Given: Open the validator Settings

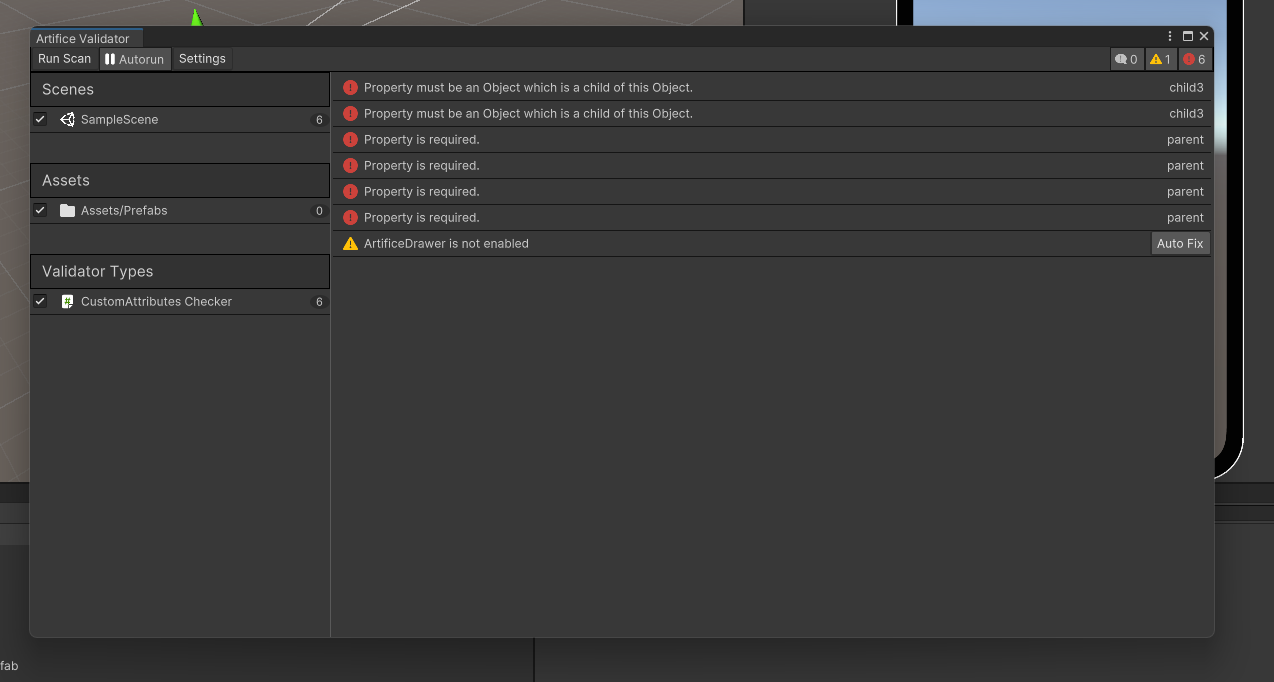Looking at the screenshot, I should click(x=202, y=59).
